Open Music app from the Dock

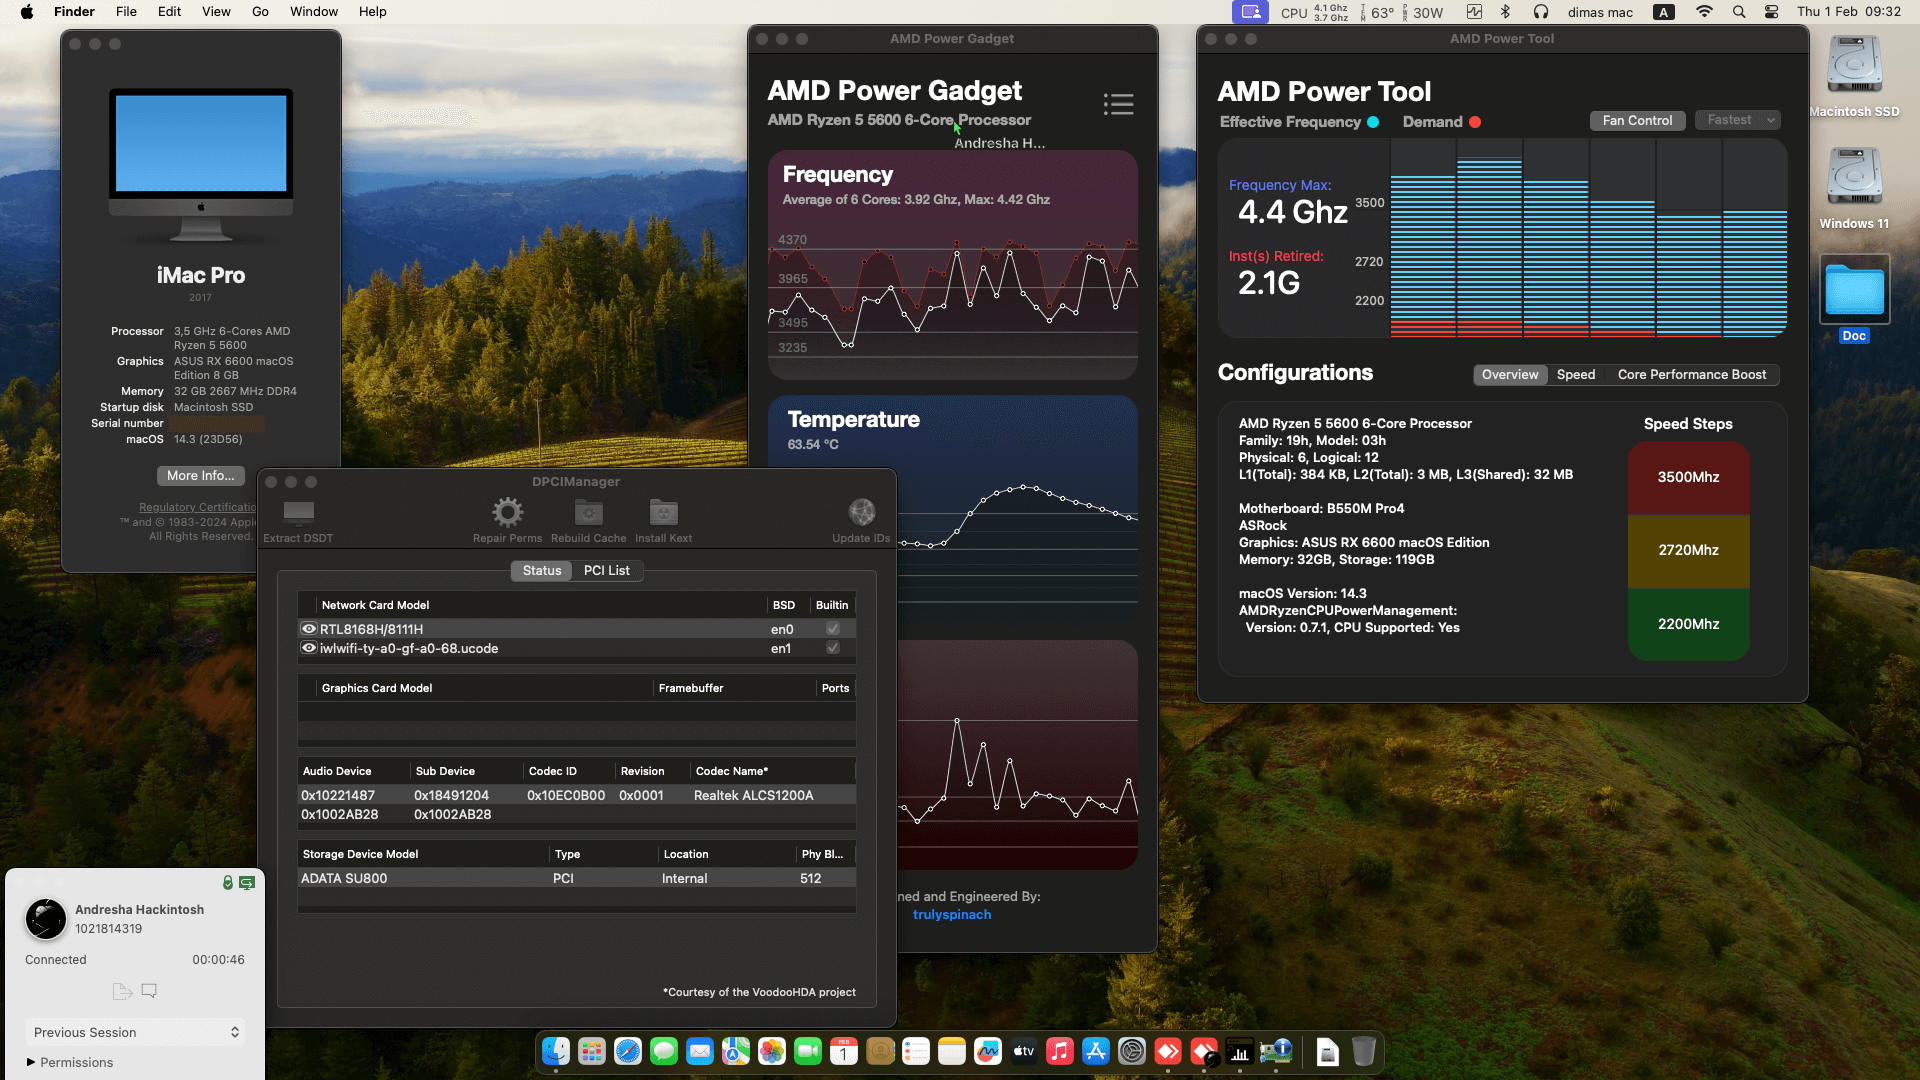1060,1051
